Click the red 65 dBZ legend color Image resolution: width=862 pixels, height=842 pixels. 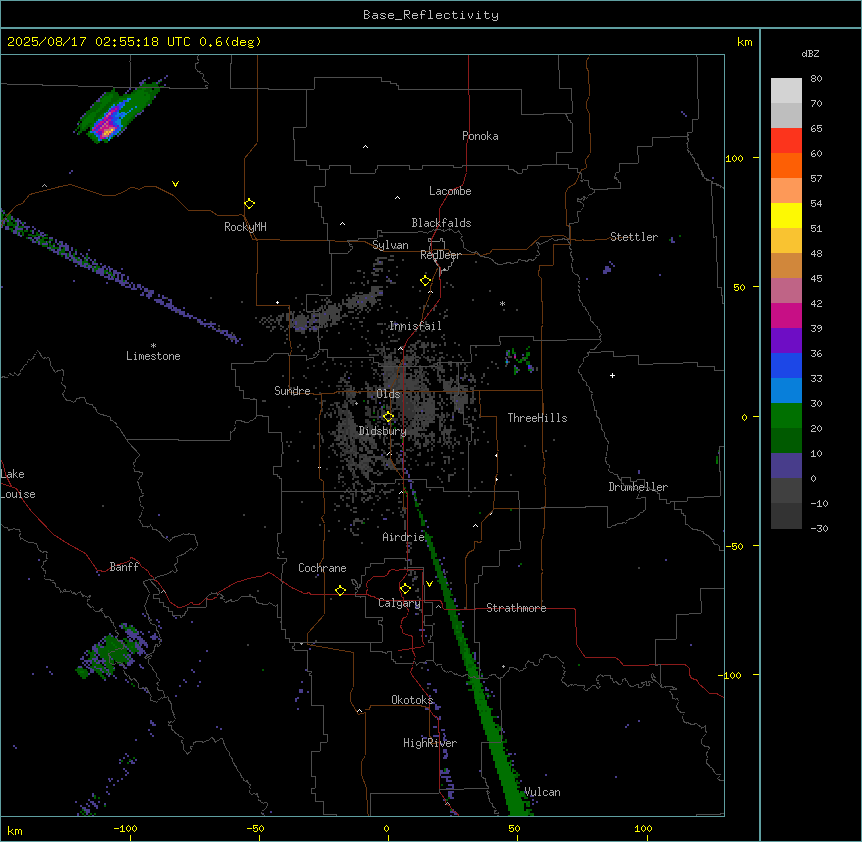(x=786, y=141)
